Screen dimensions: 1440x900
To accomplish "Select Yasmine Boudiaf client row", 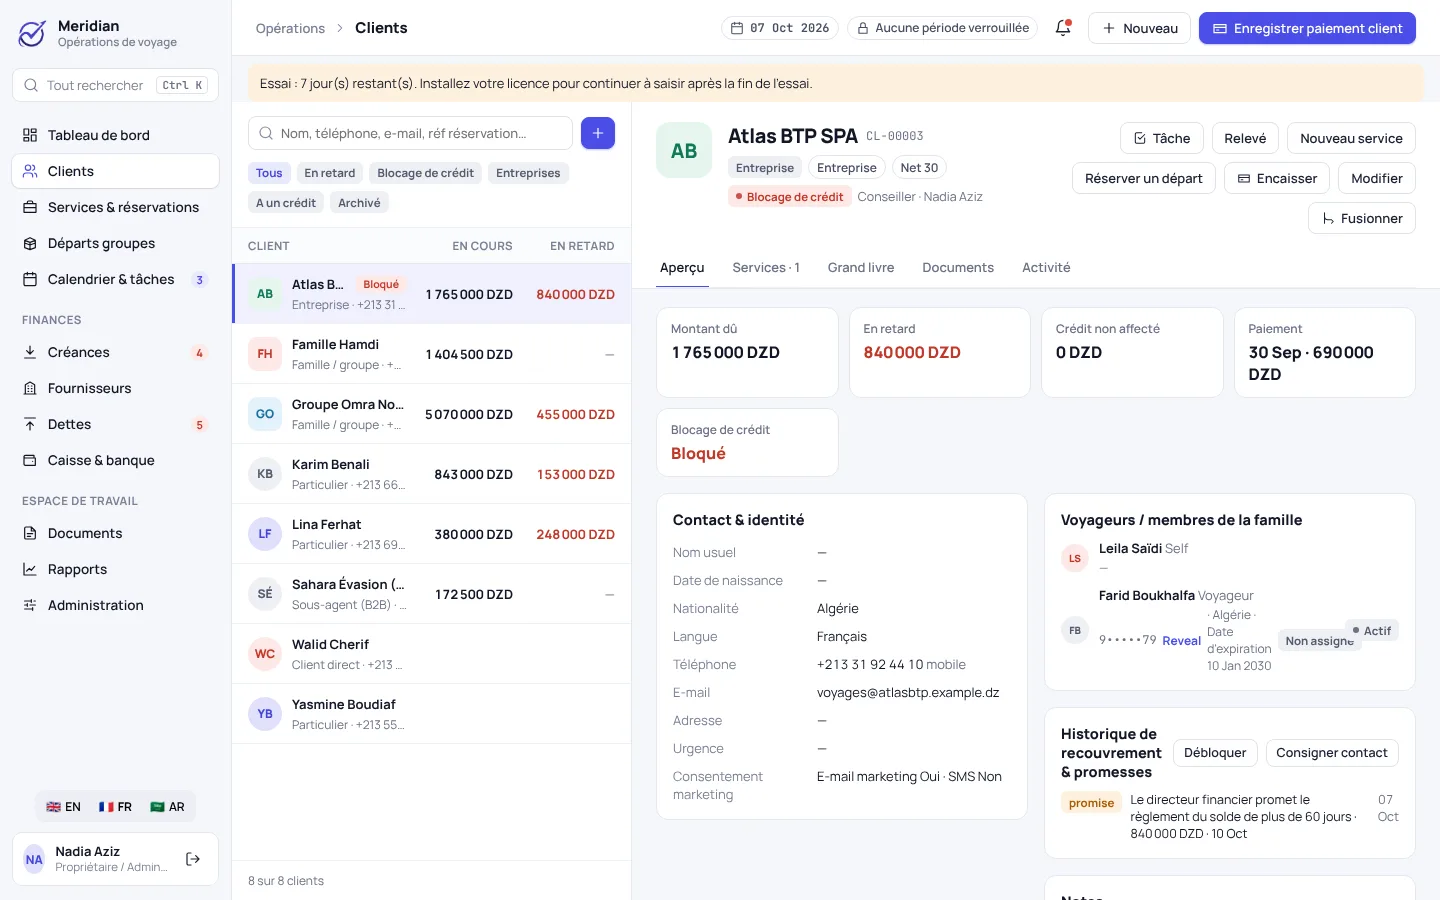I will 432,714.
